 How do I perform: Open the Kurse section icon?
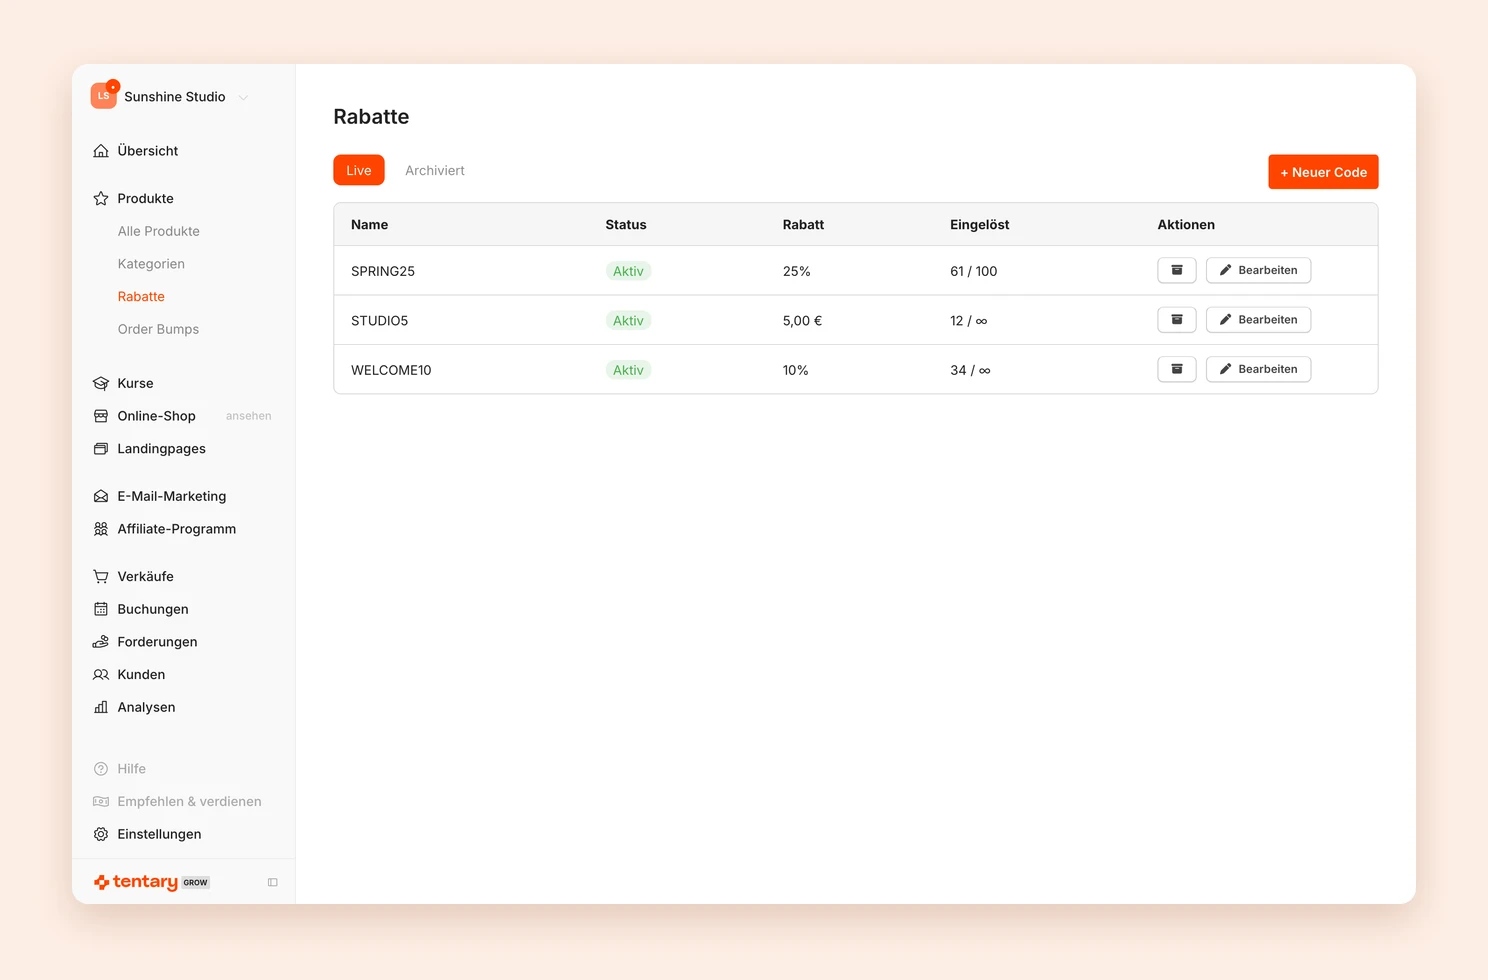(x=101, y=383)
